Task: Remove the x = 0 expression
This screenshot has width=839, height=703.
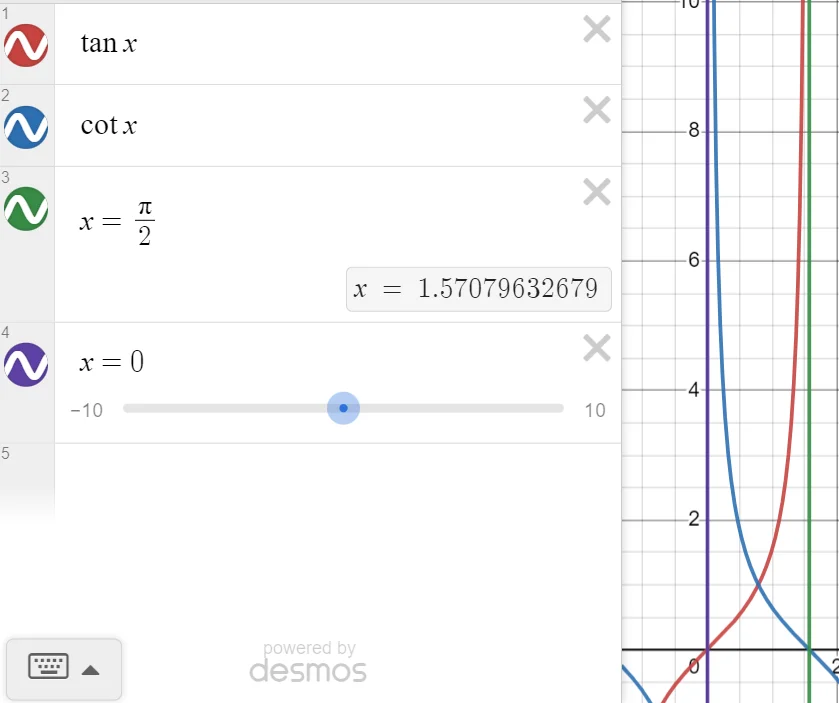Action: point(597,348)
